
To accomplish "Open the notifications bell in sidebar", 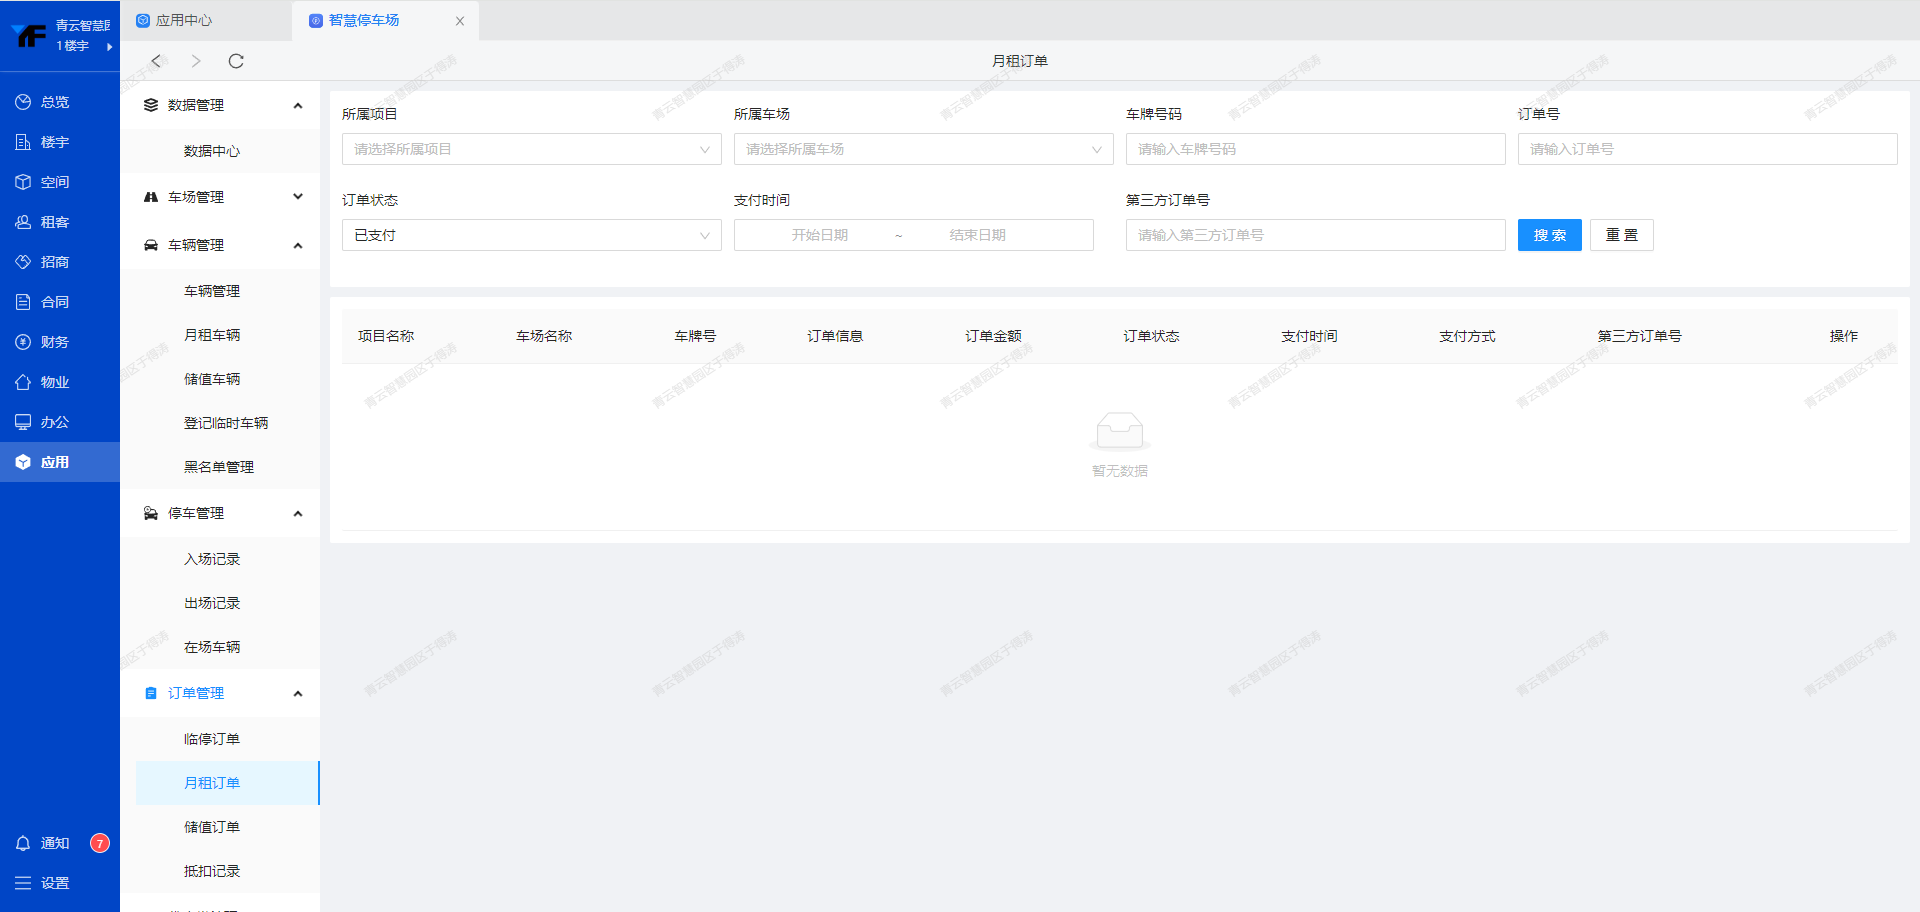I will coord(23,843).
